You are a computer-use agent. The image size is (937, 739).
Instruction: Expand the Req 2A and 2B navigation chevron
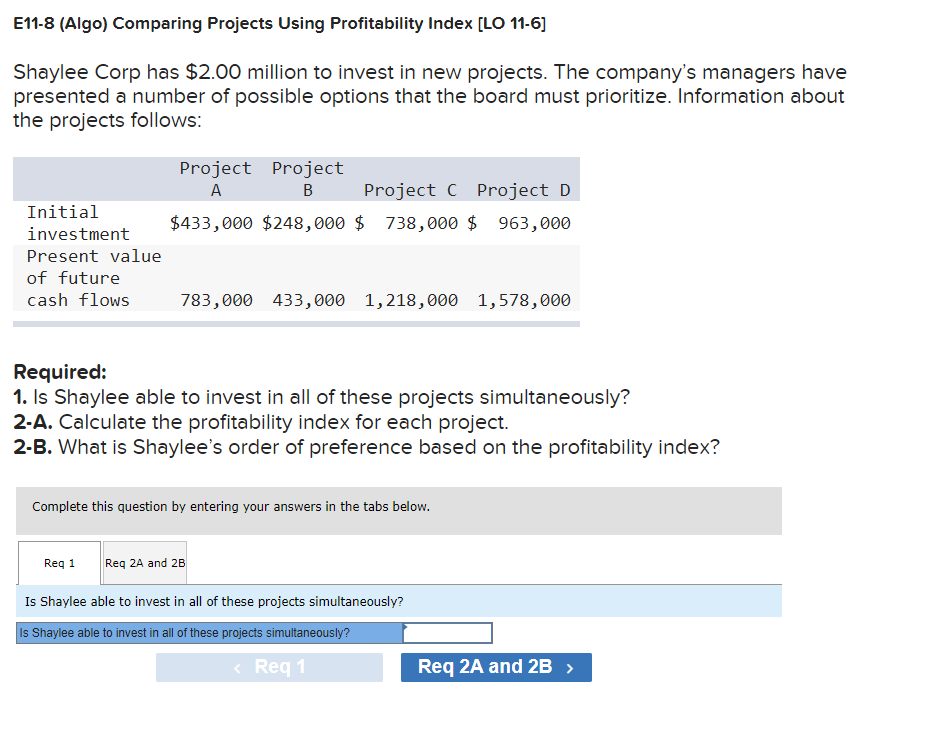(x=572, y=667)
